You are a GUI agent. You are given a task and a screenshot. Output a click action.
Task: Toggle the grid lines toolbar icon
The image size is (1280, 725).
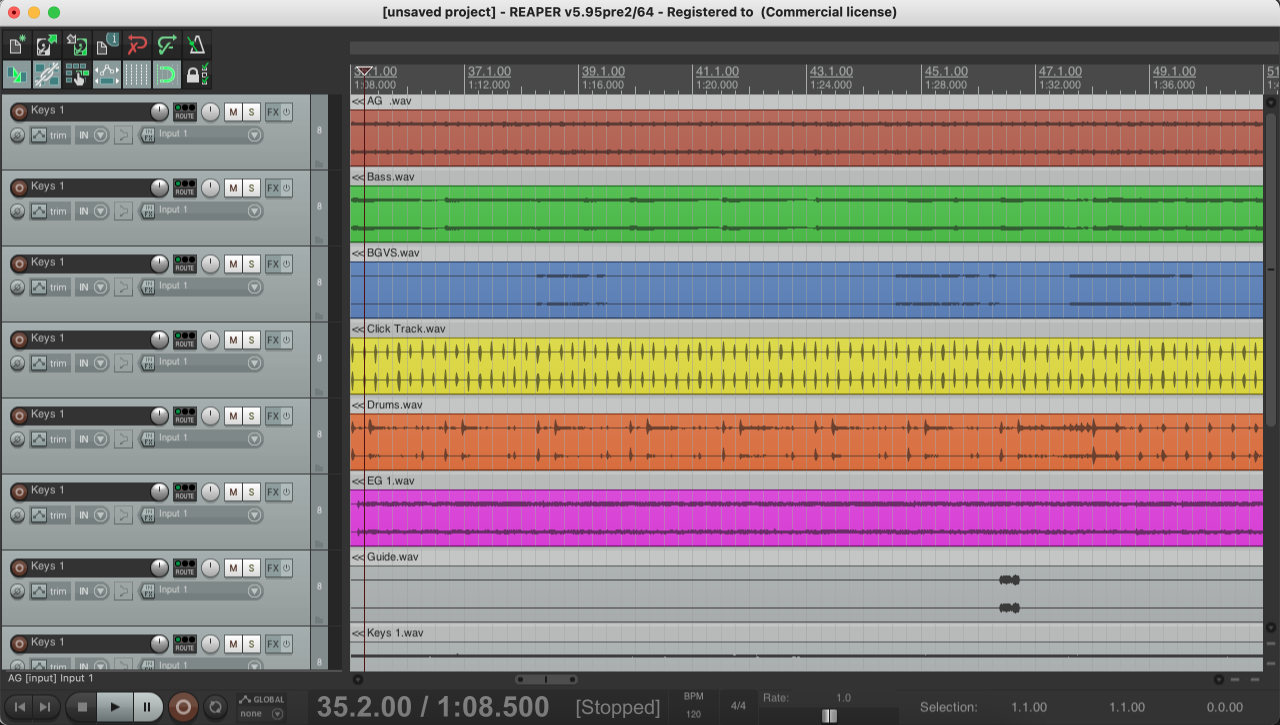click(137, 74)
